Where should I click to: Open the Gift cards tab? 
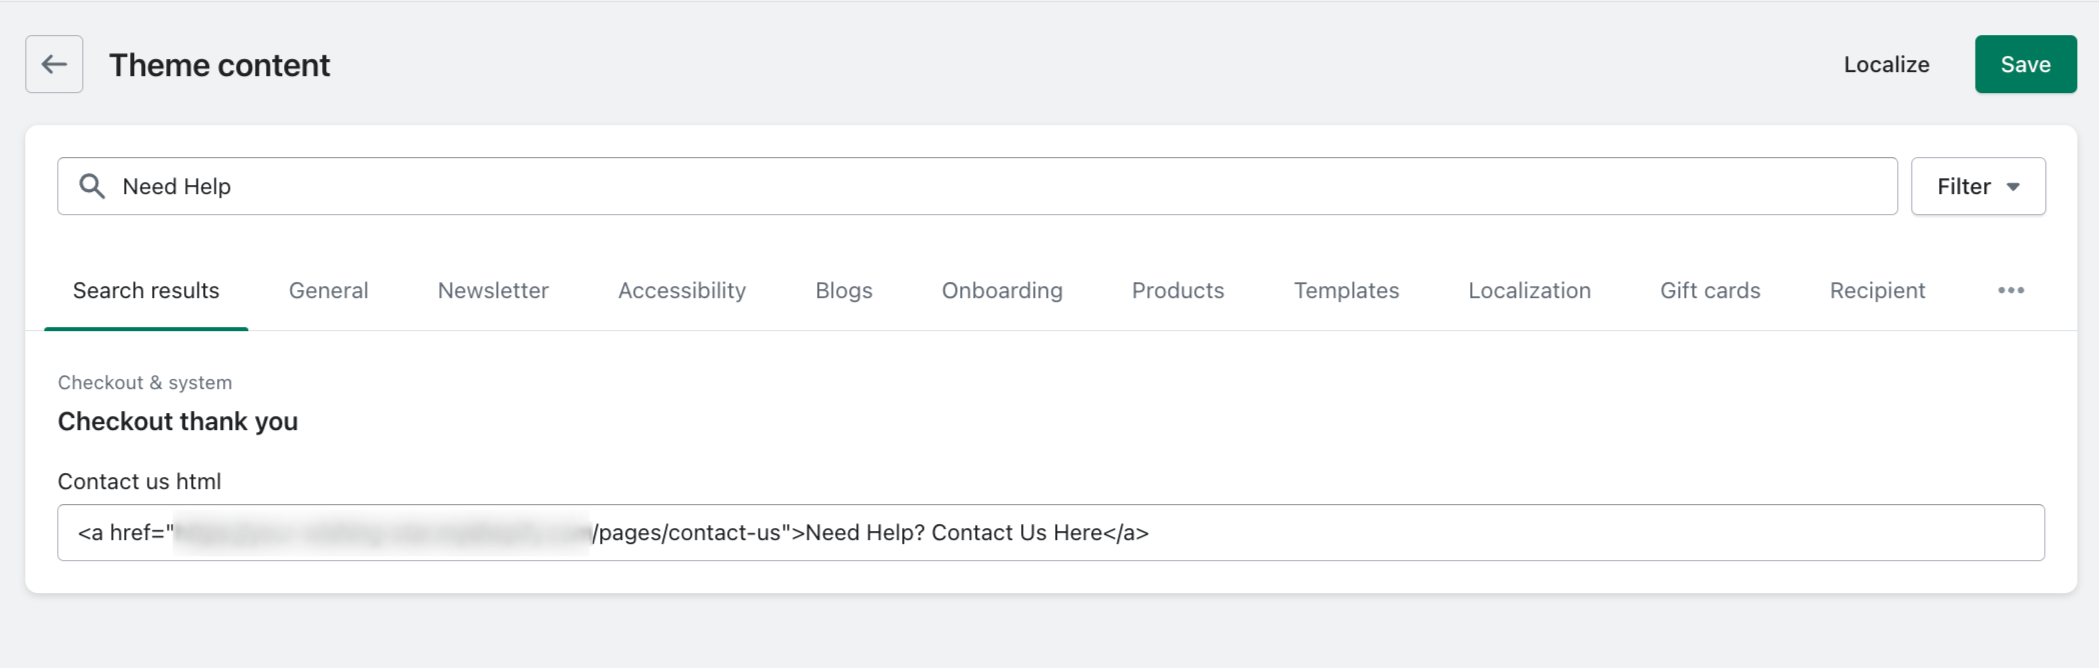1710,291
